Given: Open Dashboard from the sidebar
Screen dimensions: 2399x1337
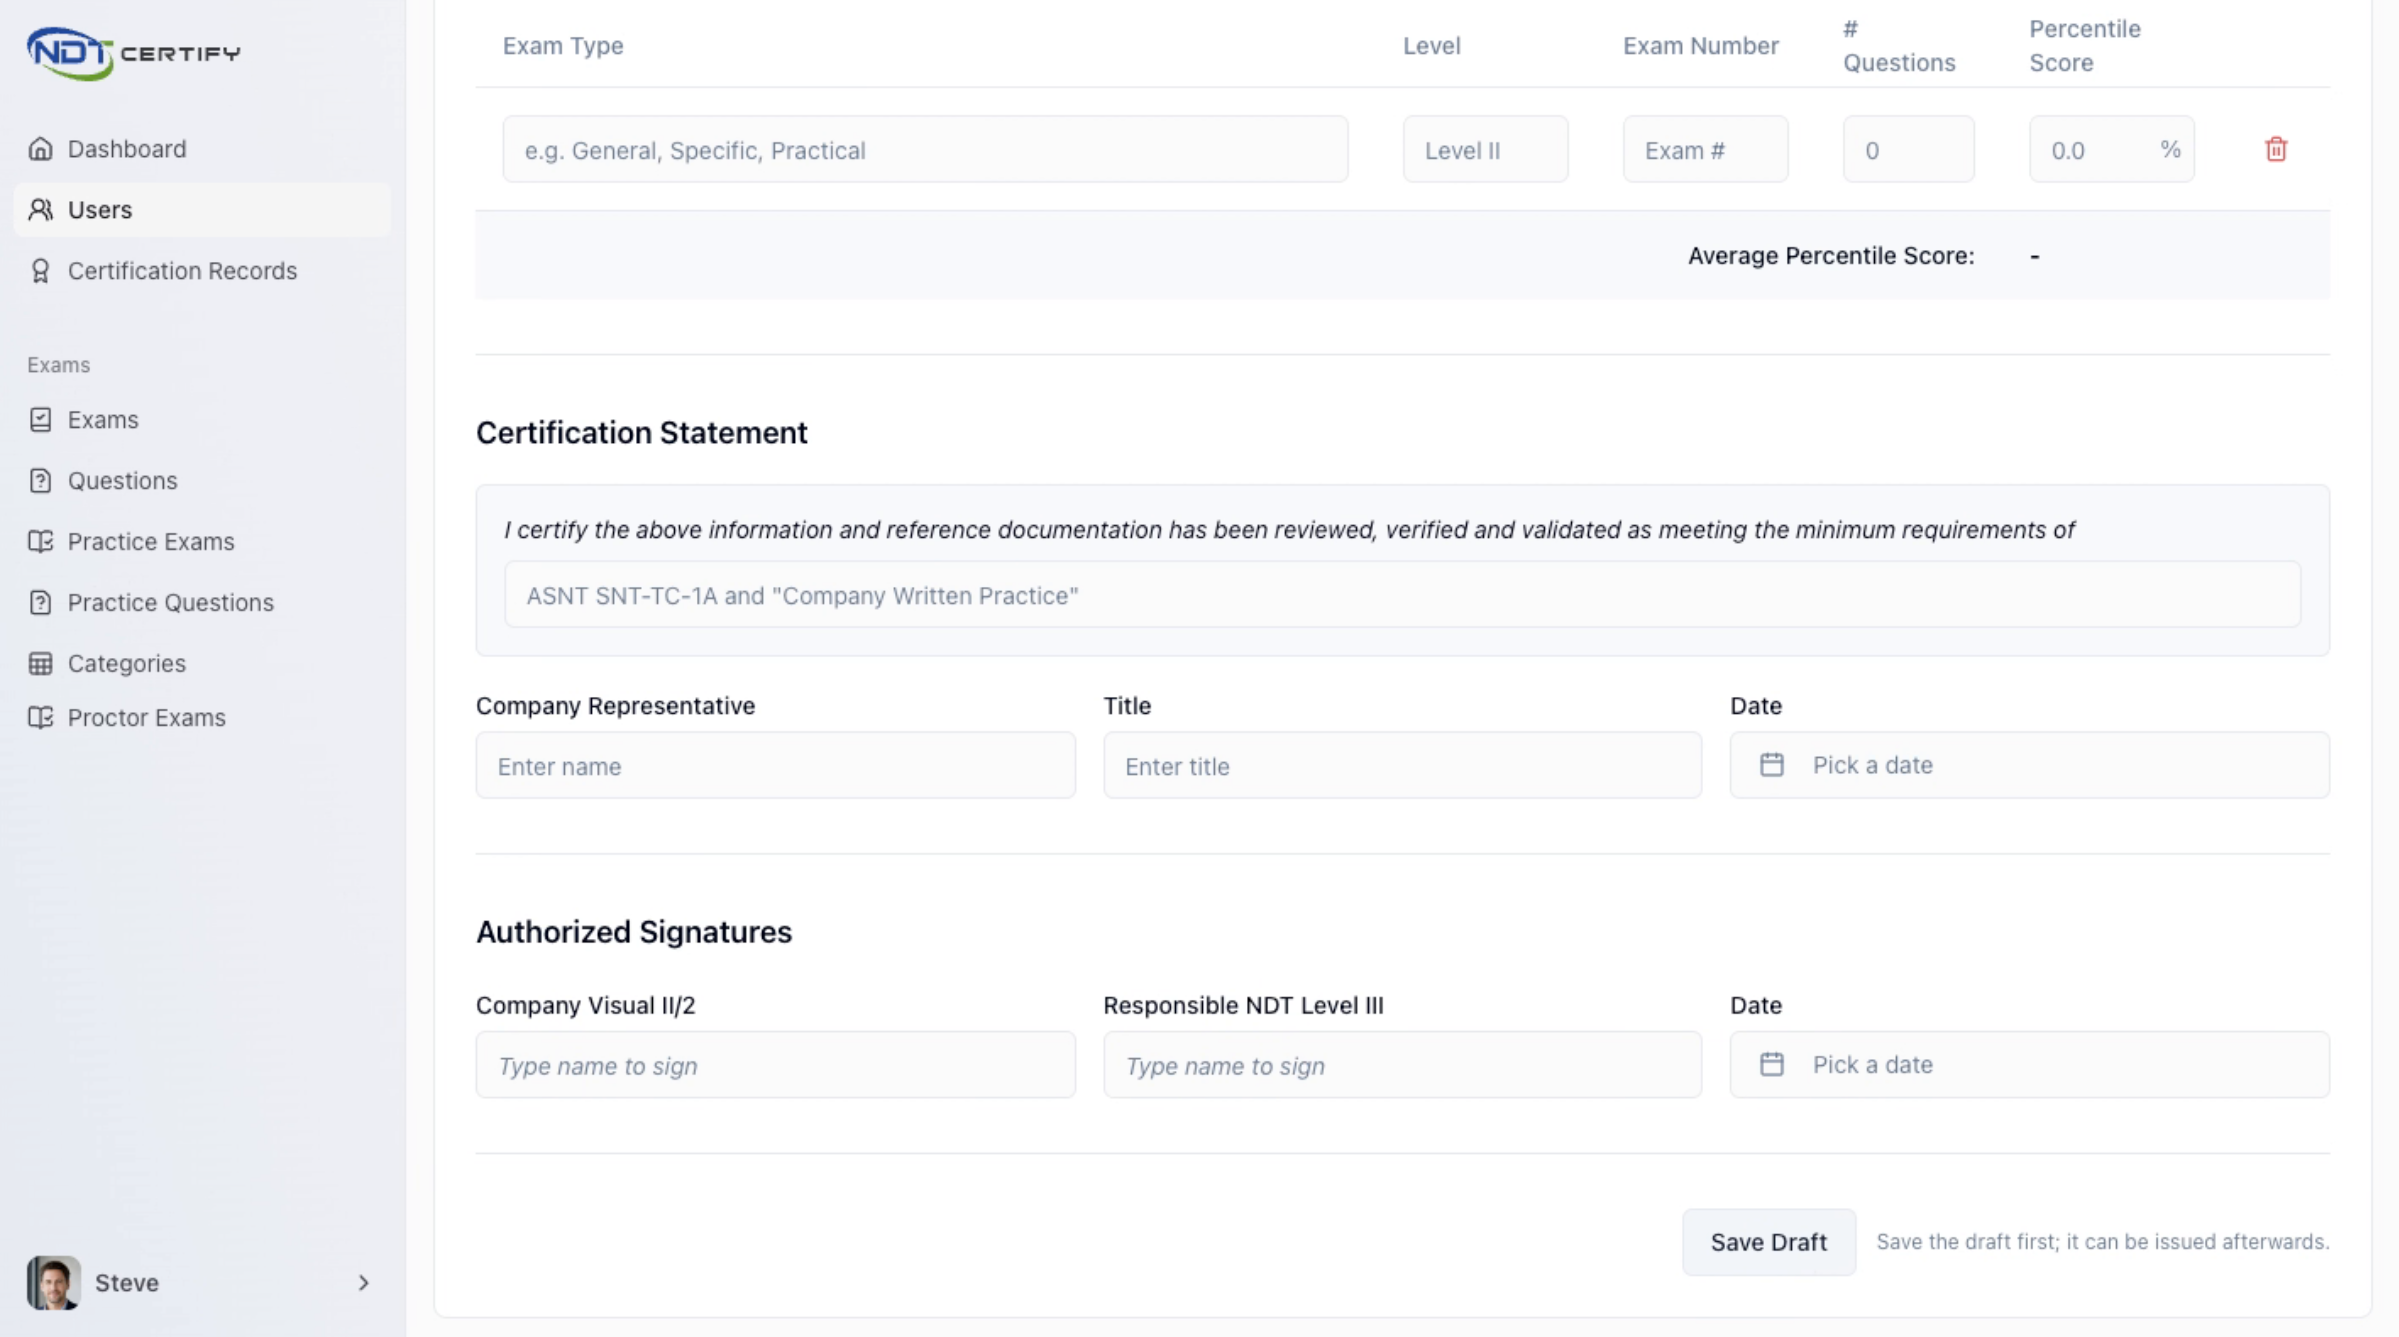Looking at the screenshot, I should tap(202, 149).
